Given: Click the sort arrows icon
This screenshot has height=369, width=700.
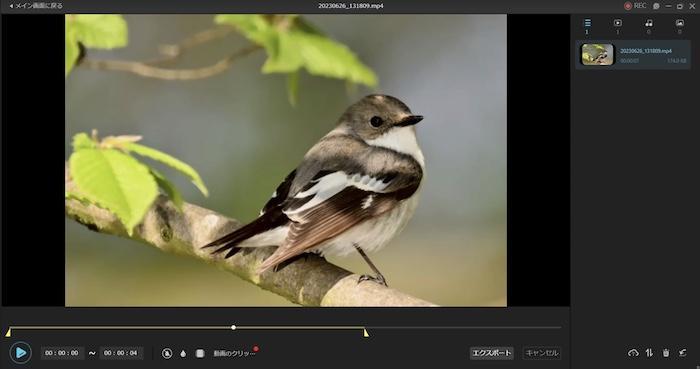Looking at the screenshot, I should tap(649, 353).
